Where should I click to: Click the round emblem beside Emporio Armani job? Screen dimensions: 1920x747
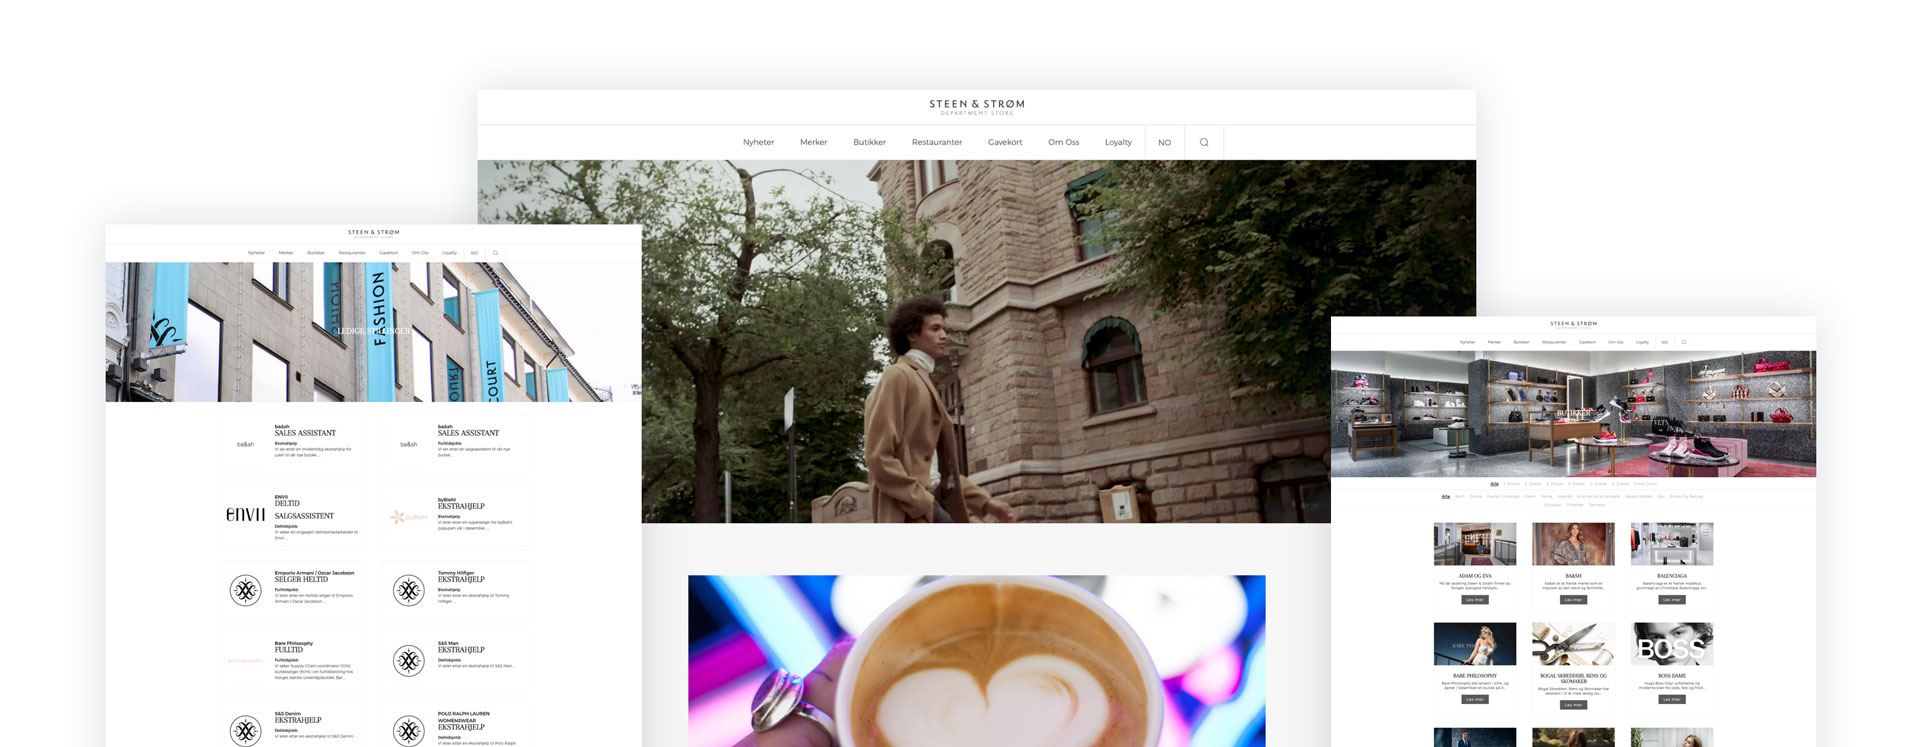[245, 590]
